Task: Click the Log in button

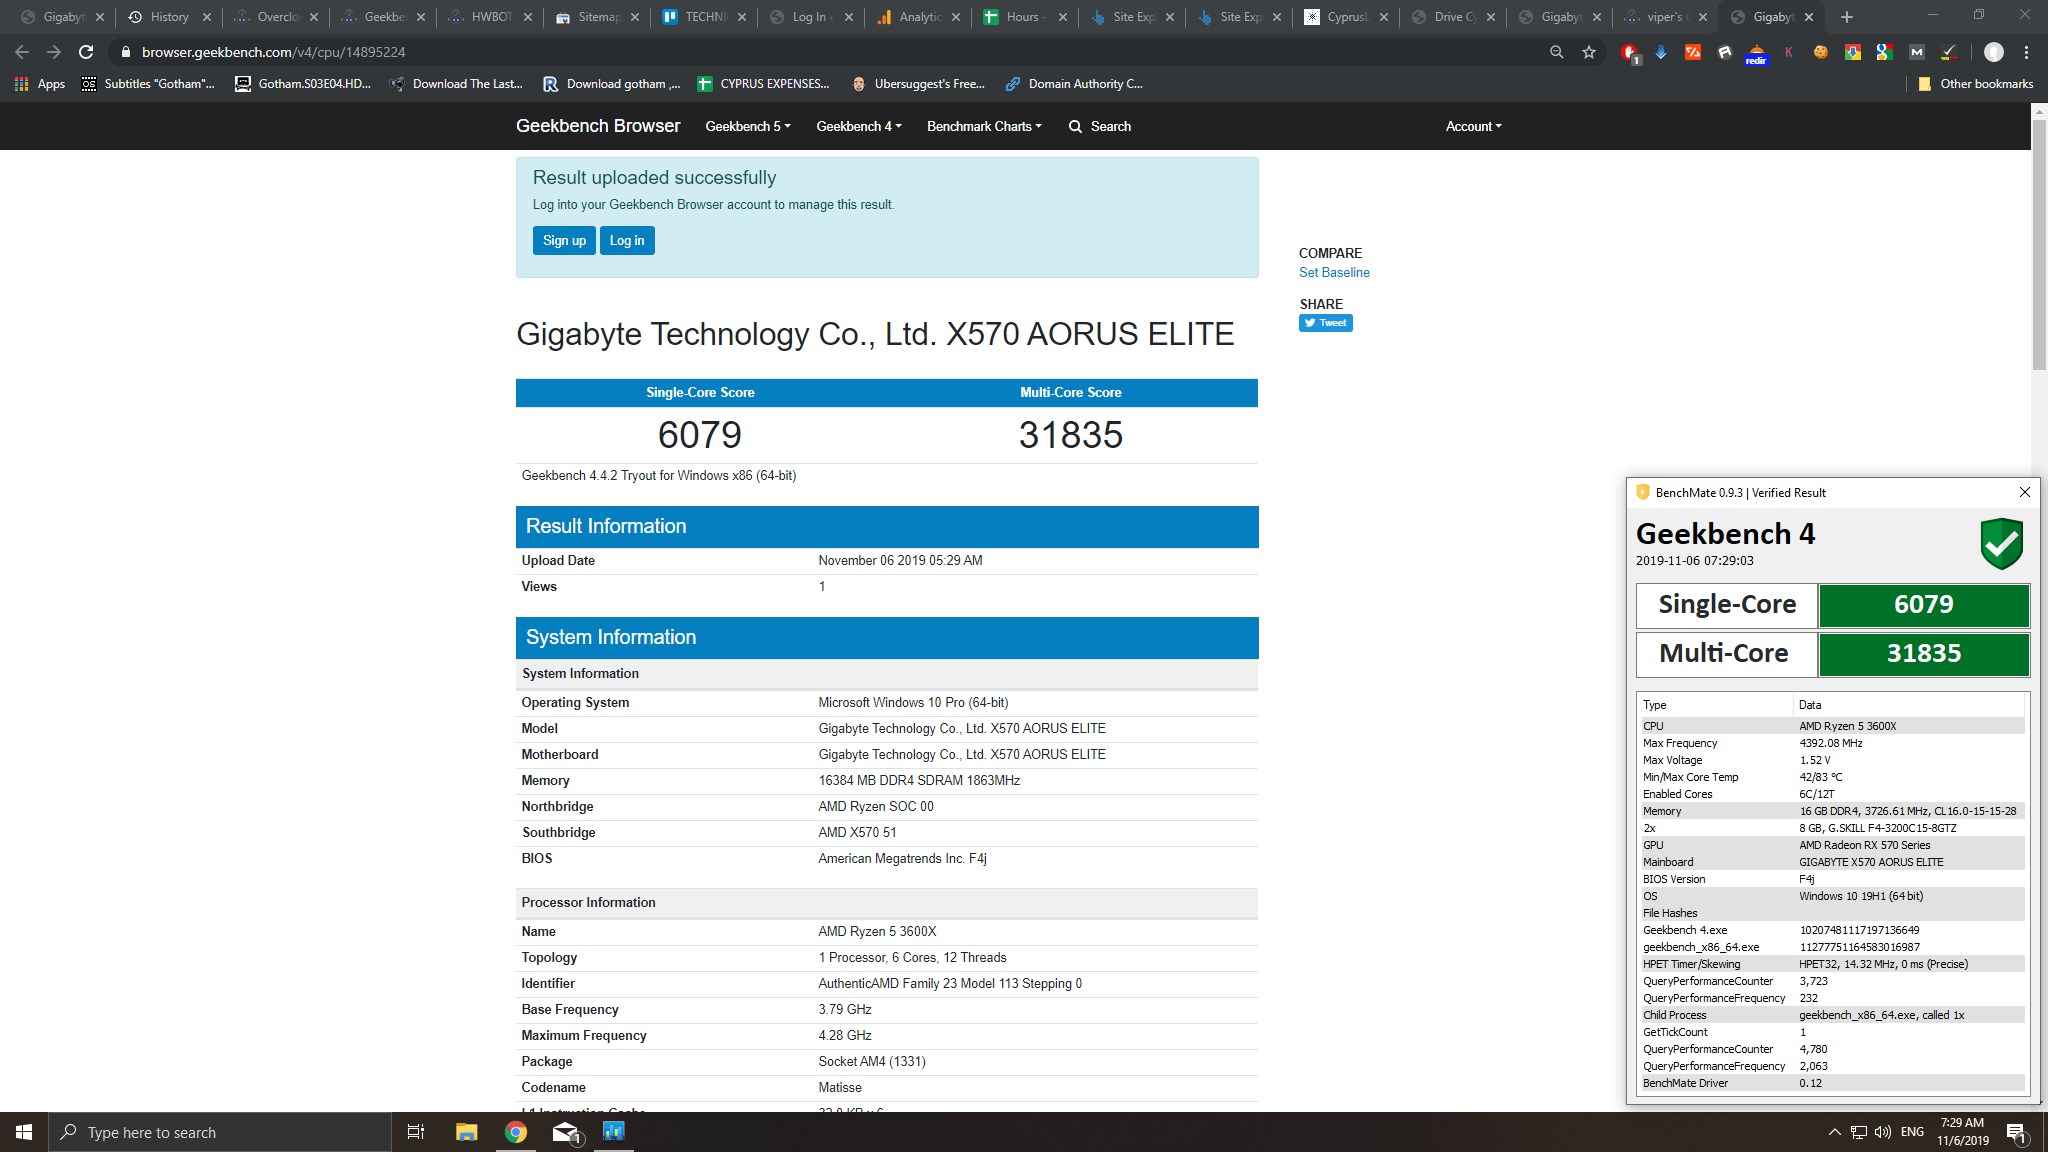Action: pyautogui.click(x=627, y=240)
